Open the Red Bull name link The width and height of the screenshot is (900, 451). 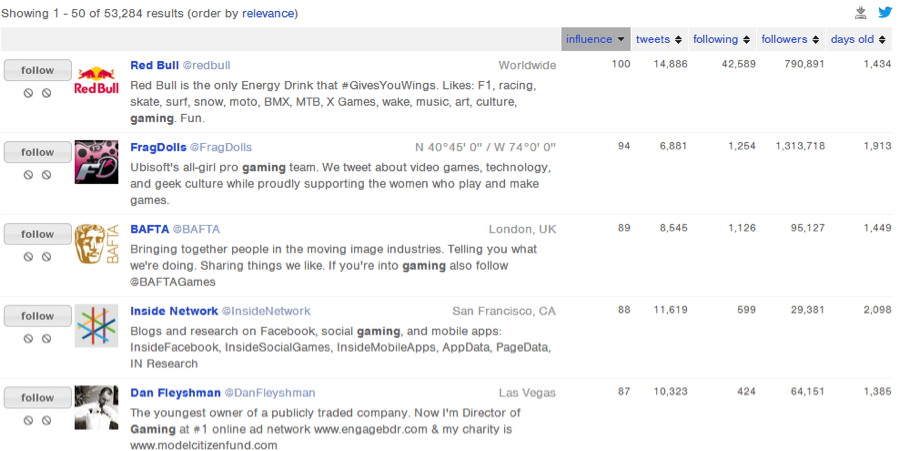click(x=154, y=65)
